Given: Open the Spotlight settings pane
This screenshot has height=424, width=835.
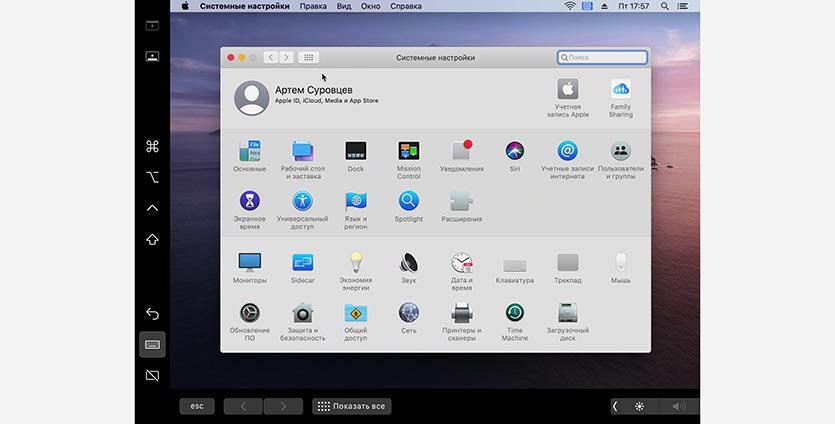Looking at the screenshot, I should click(x=408, y=202).
